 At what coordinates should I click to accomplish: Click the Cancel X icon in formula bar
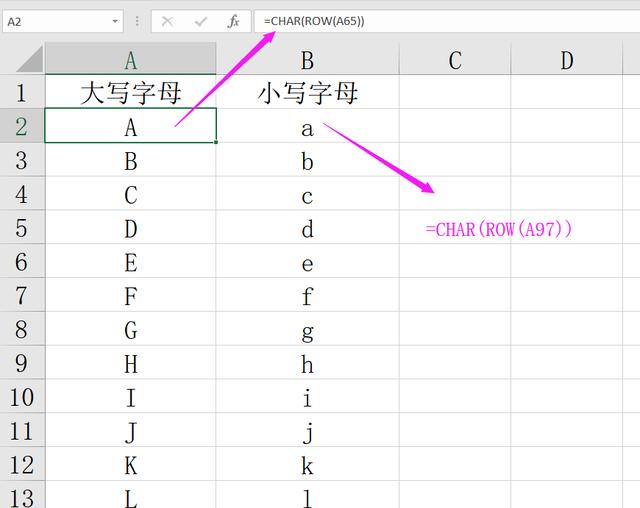coord(167,21)
